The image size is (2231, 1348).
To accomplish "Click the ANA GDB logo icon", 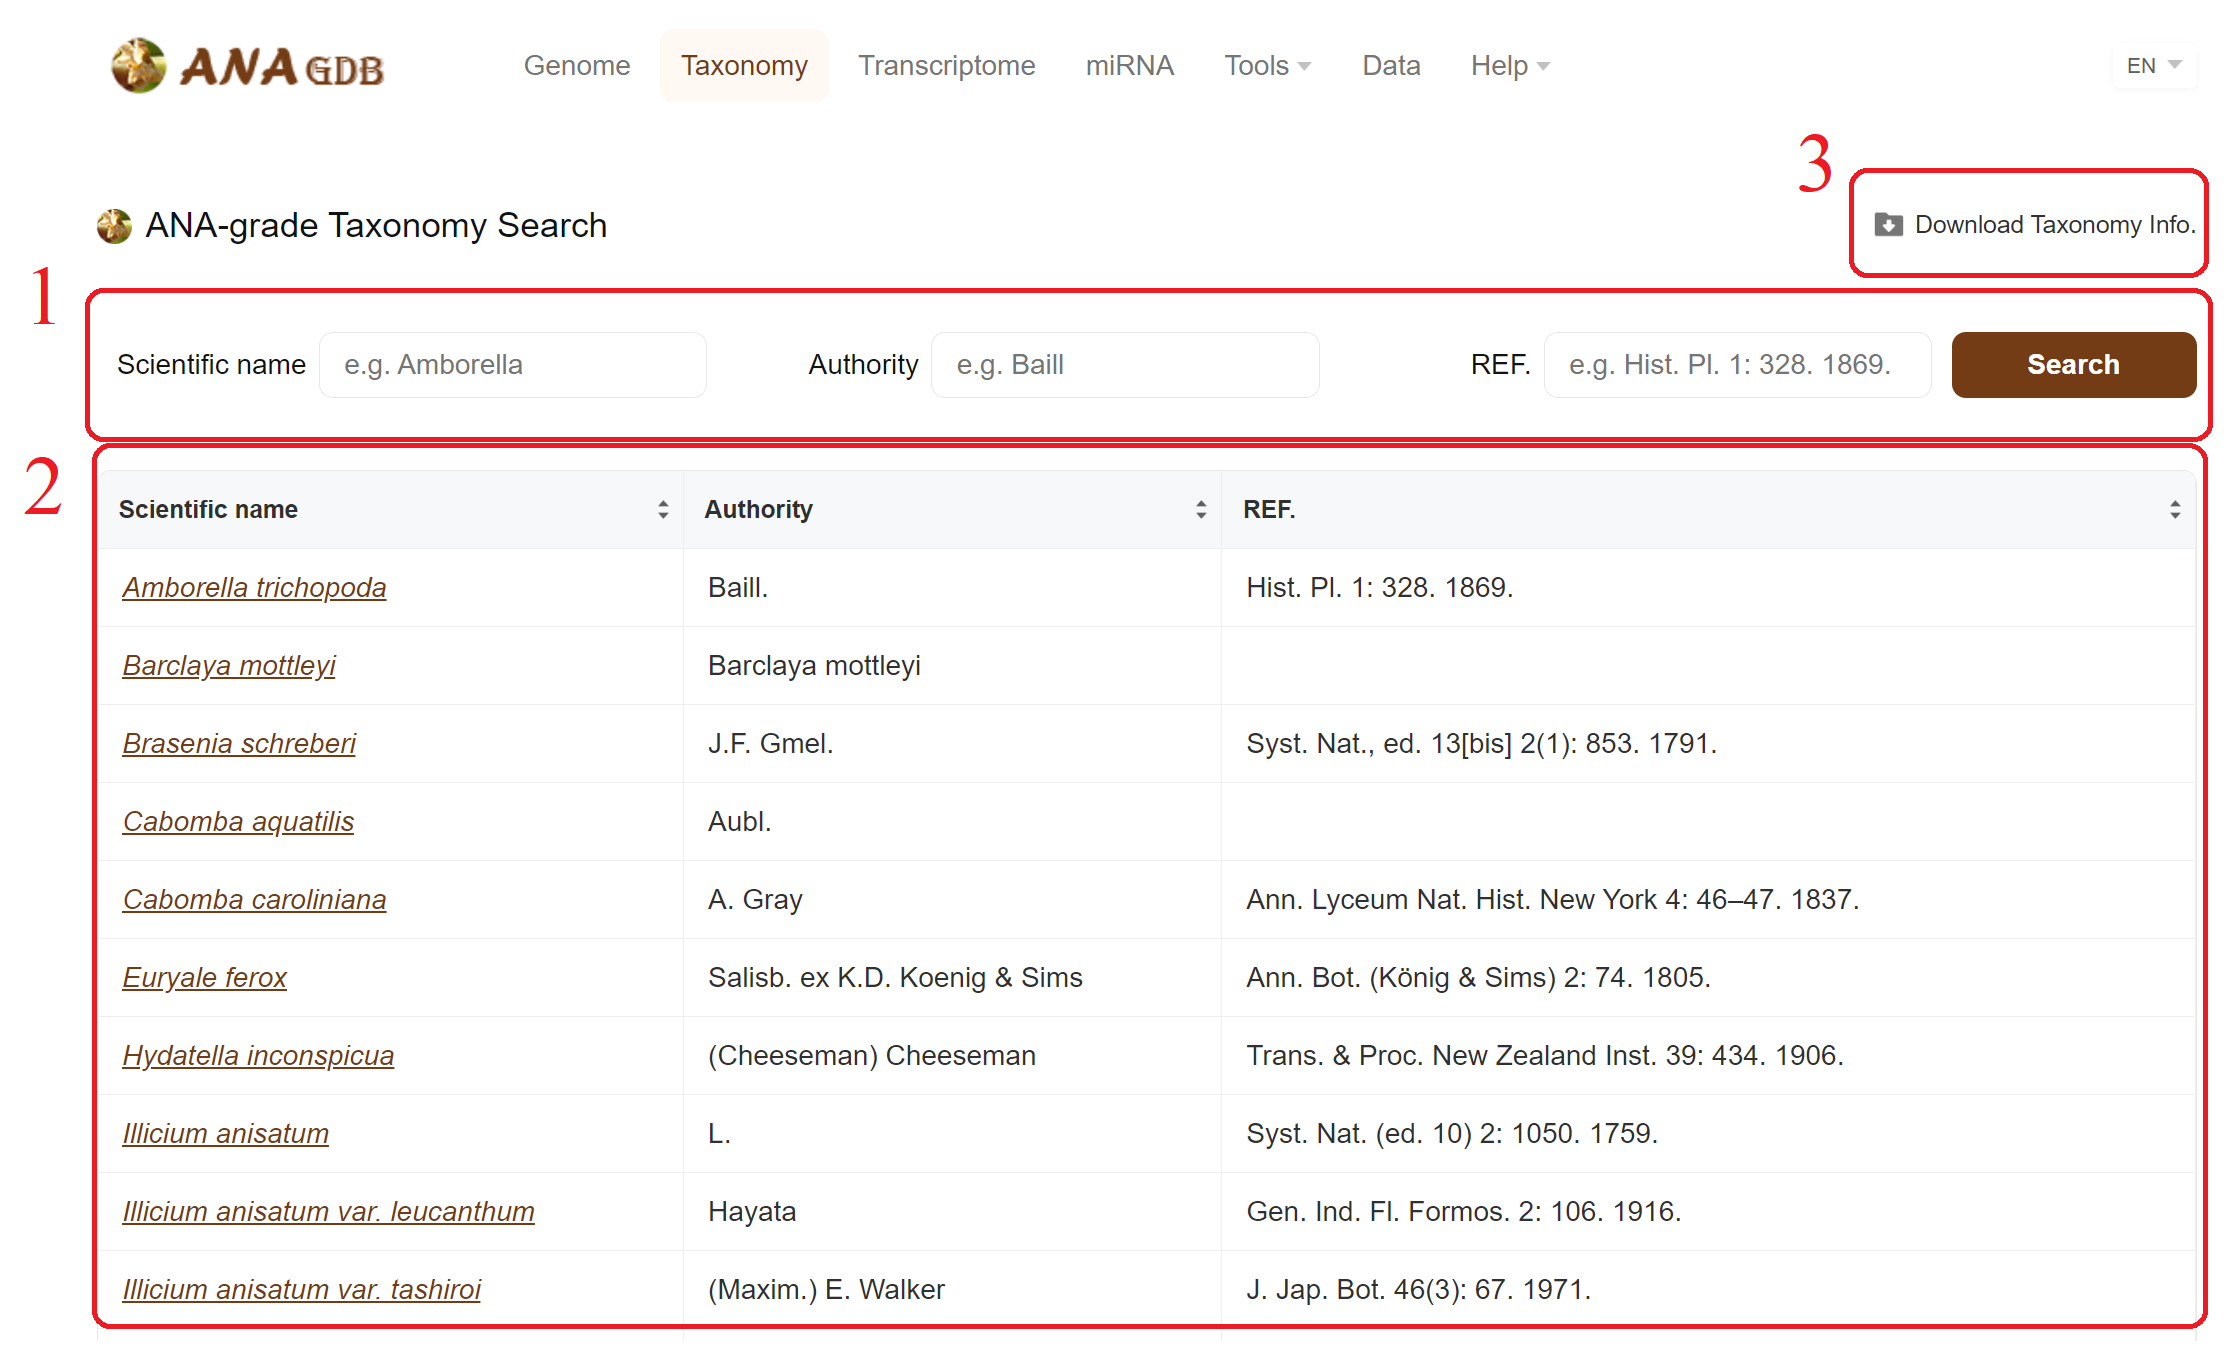I will tap(139, 66).
